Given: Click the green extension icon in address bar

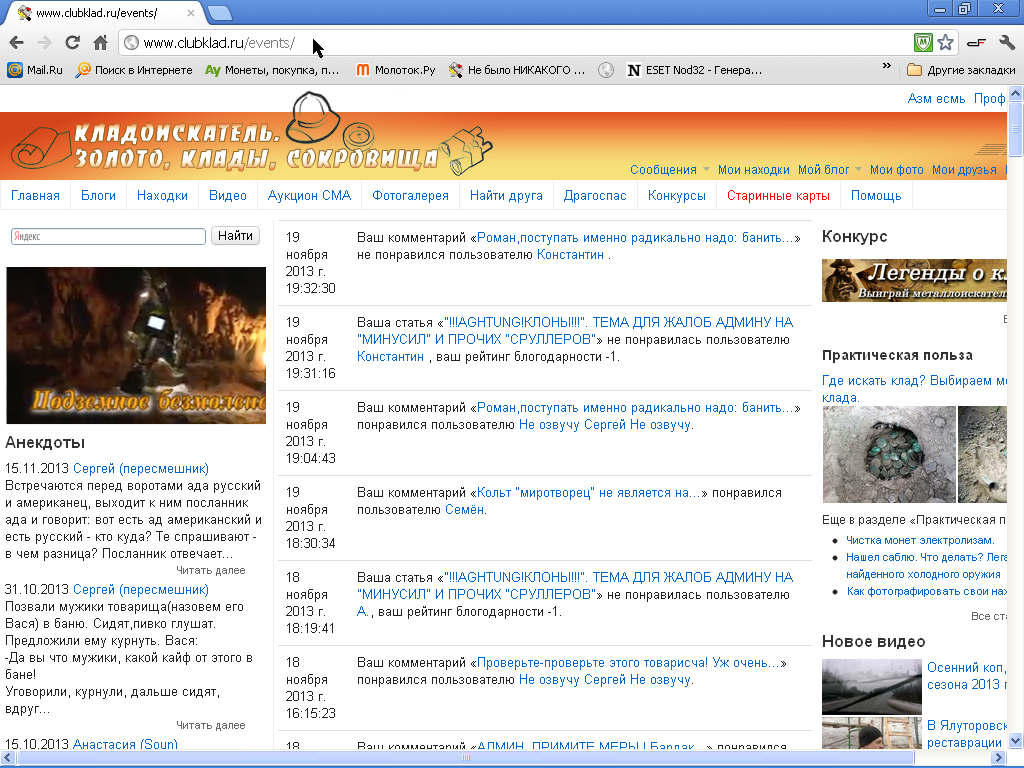Looking at the screenshot, I should pos(923,43).
